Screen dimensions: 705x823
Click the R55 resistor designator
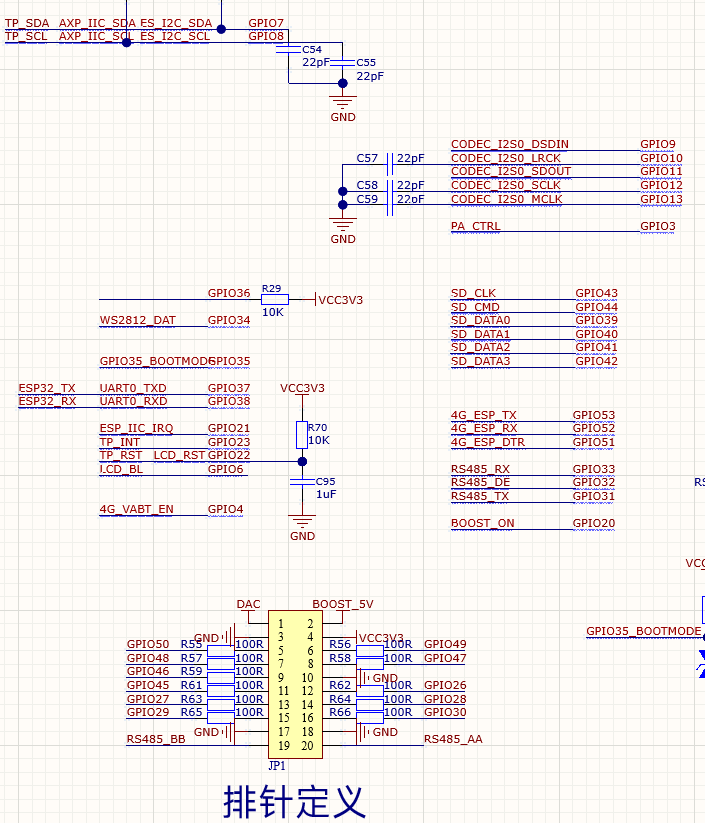(191, 645)
